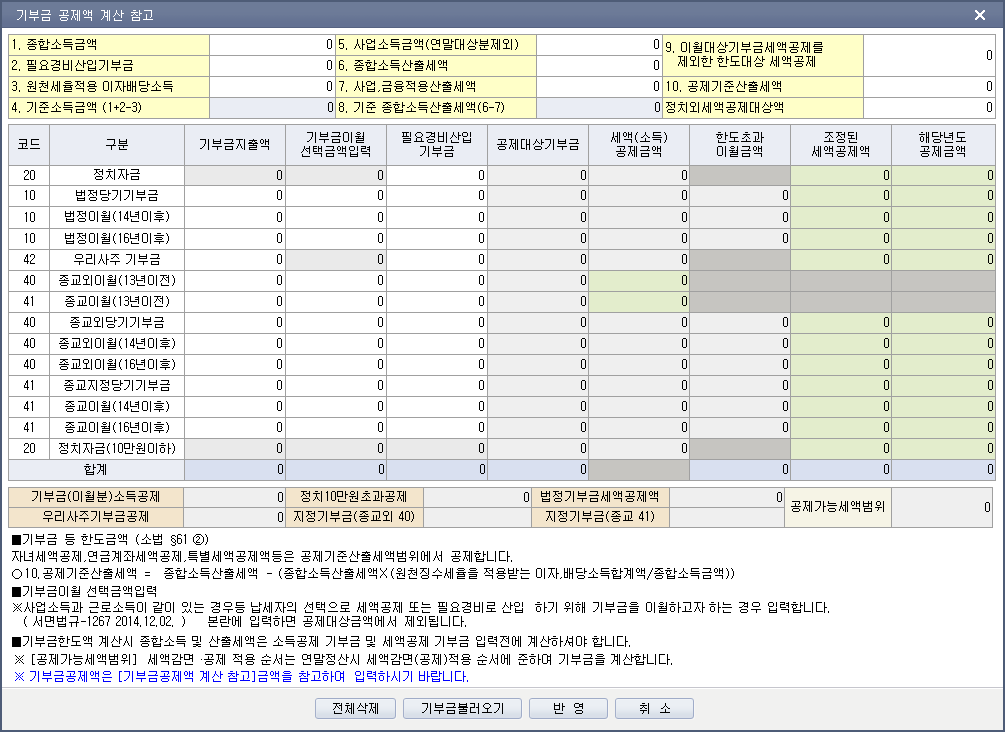Select 우리사주 기부금 row's 기부금지출액 cell

236,259
